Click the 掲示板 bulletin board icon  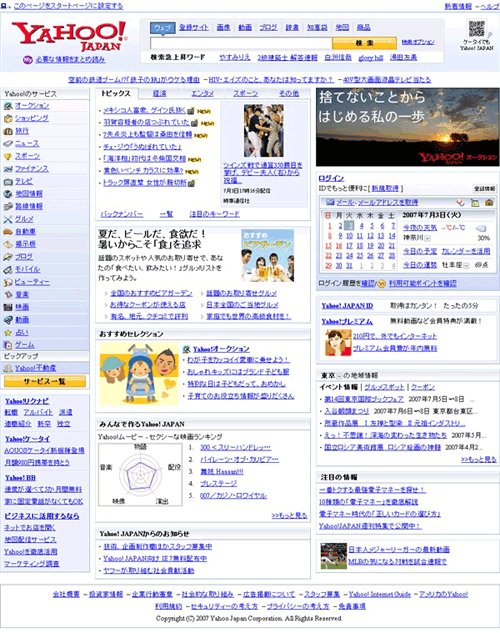(8, 245)
